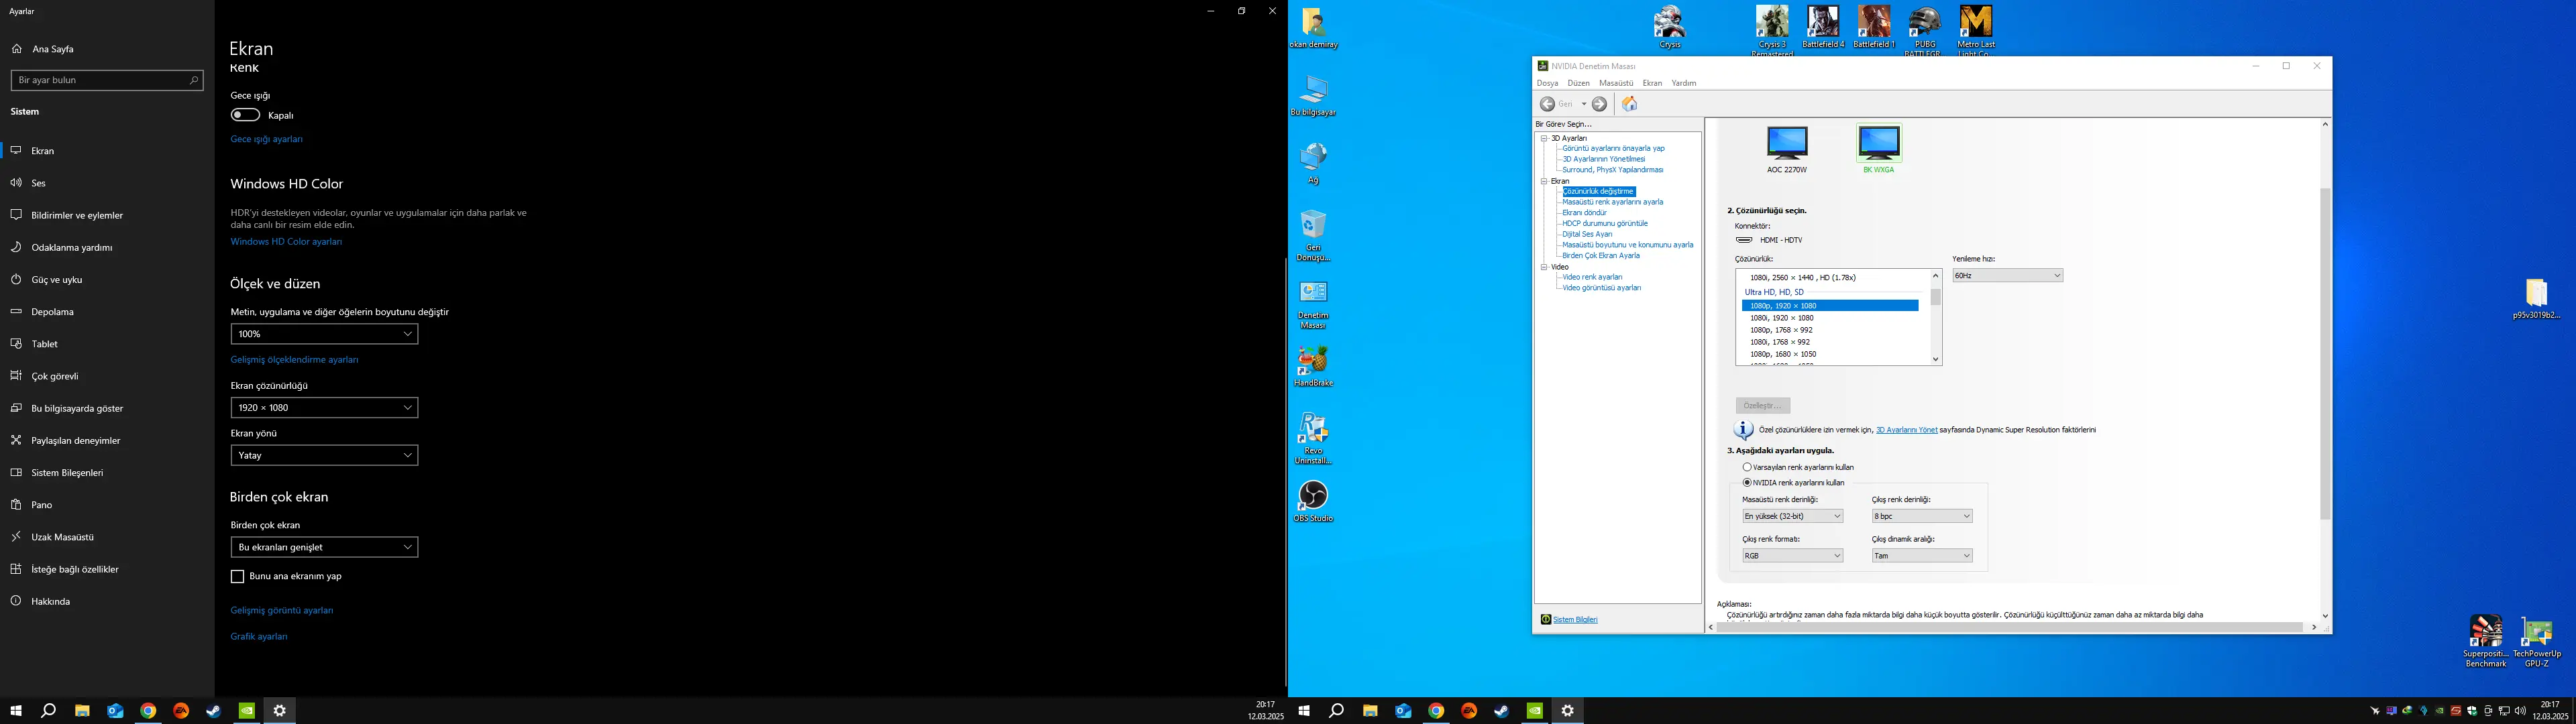
Task: Open the Masaüstü menu in NVIDIA window
Action: (x=1616, y=83)
